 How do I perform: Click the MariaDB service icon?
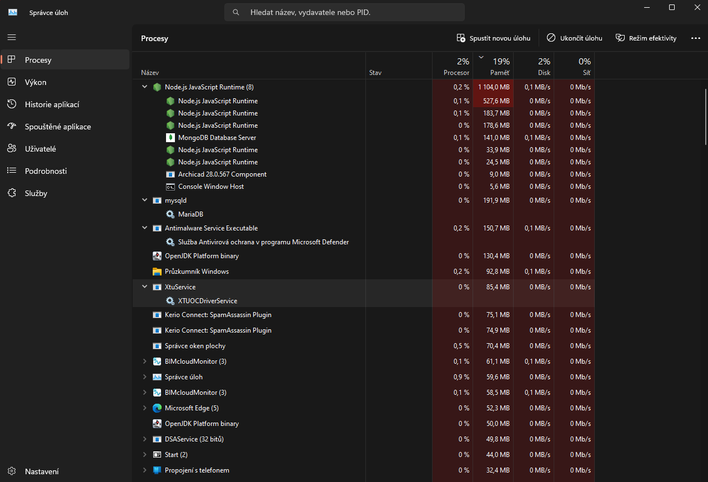(170, 214)
